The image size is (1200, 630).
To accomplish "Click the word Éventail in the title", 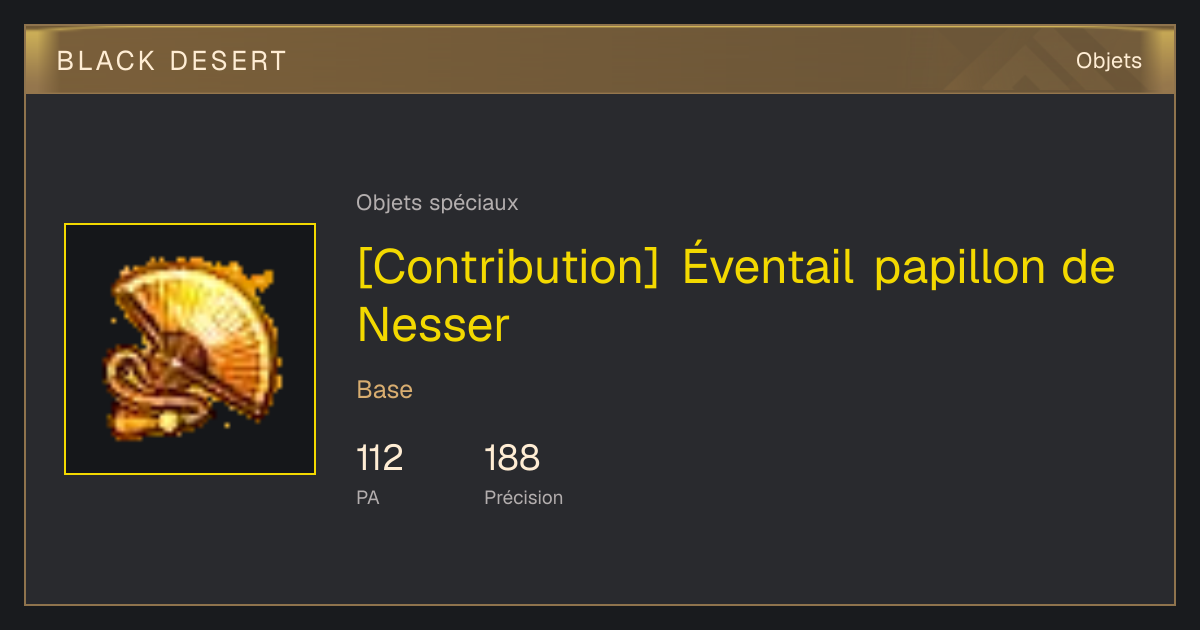I will pyautogui.click(x=768, y=267).
